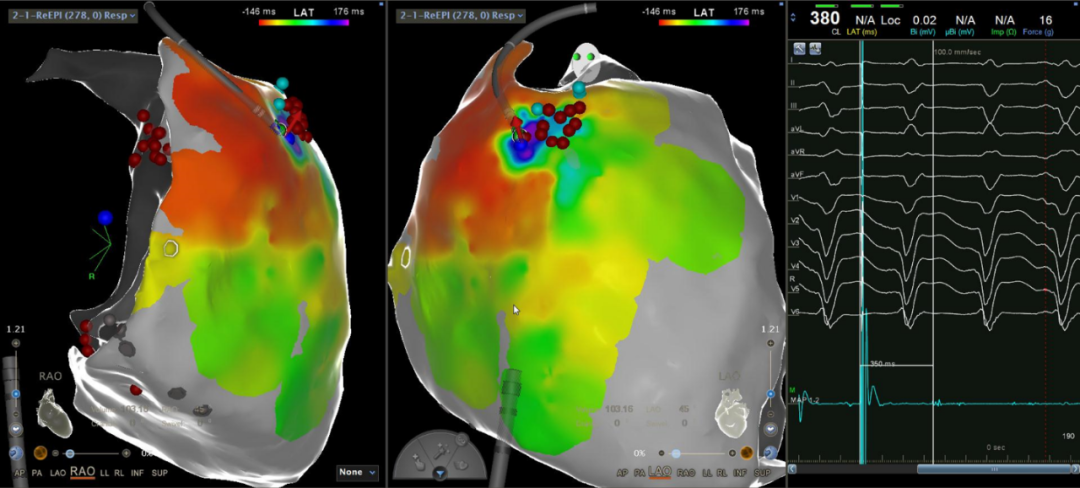The height and width of the screenshot is (488, 1080).
Task: Select RL view in right viewer
Action: point(722,472)
